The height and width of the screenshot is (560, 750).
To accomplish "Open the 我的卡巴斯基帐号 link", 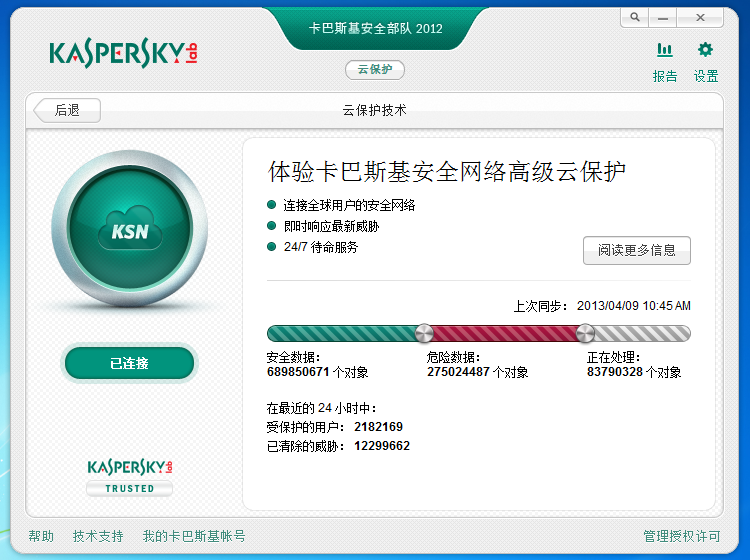I will tap(194, 536).
